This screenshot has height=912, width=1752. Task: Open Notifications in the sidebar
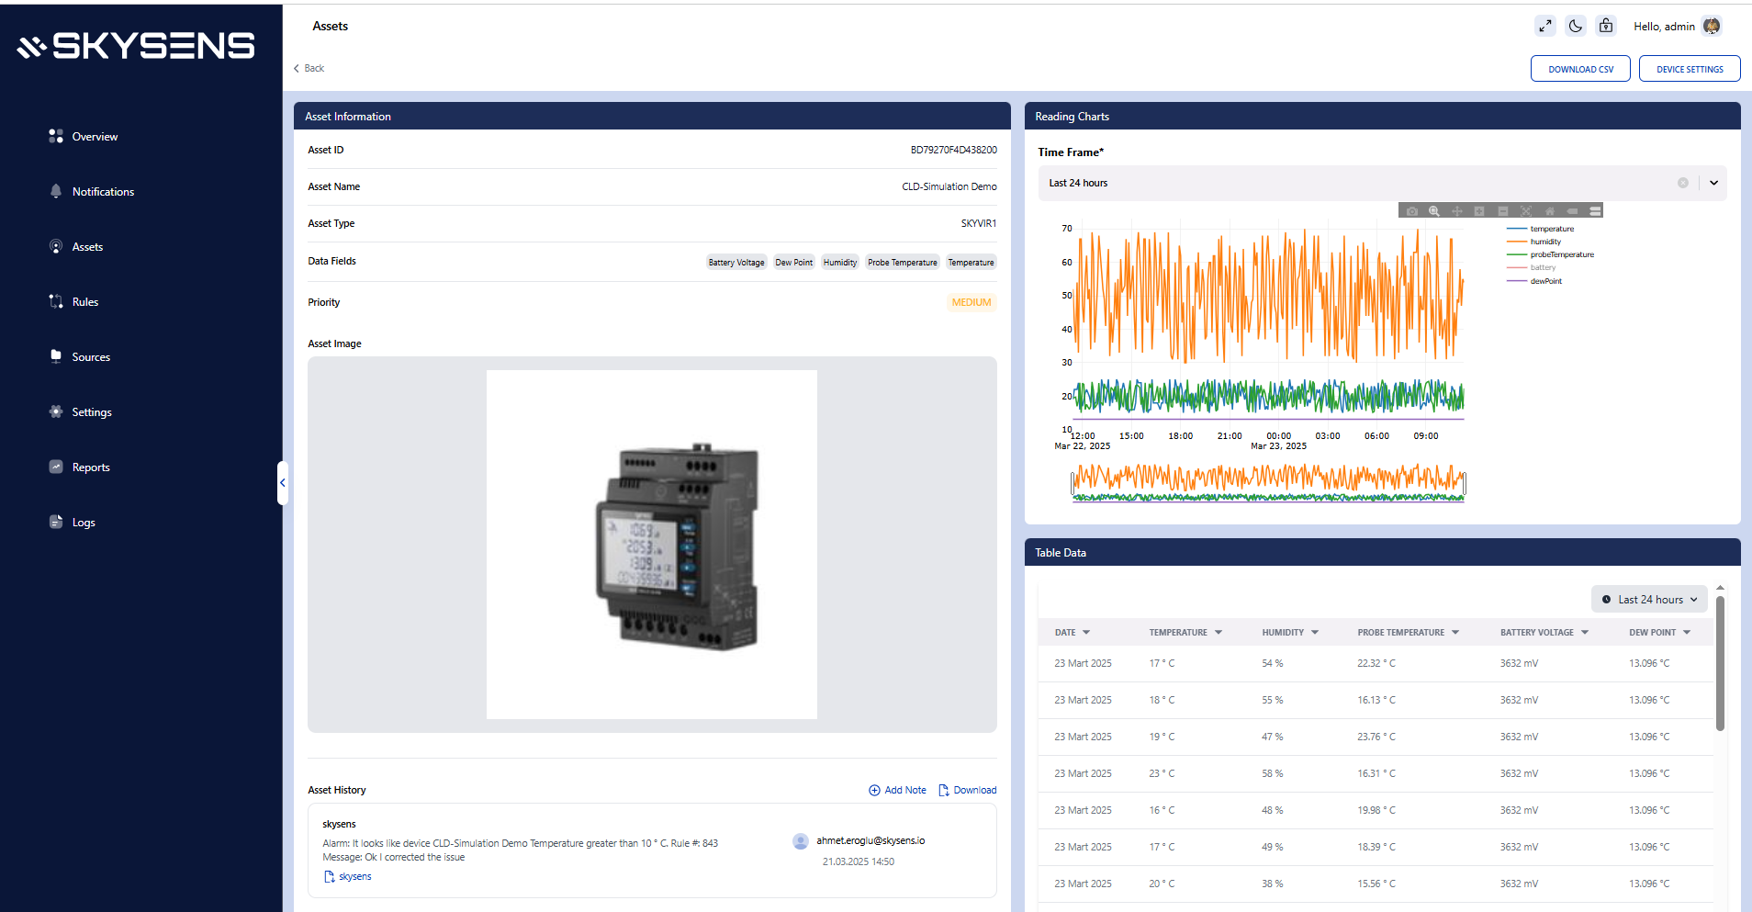click(91, 191)
